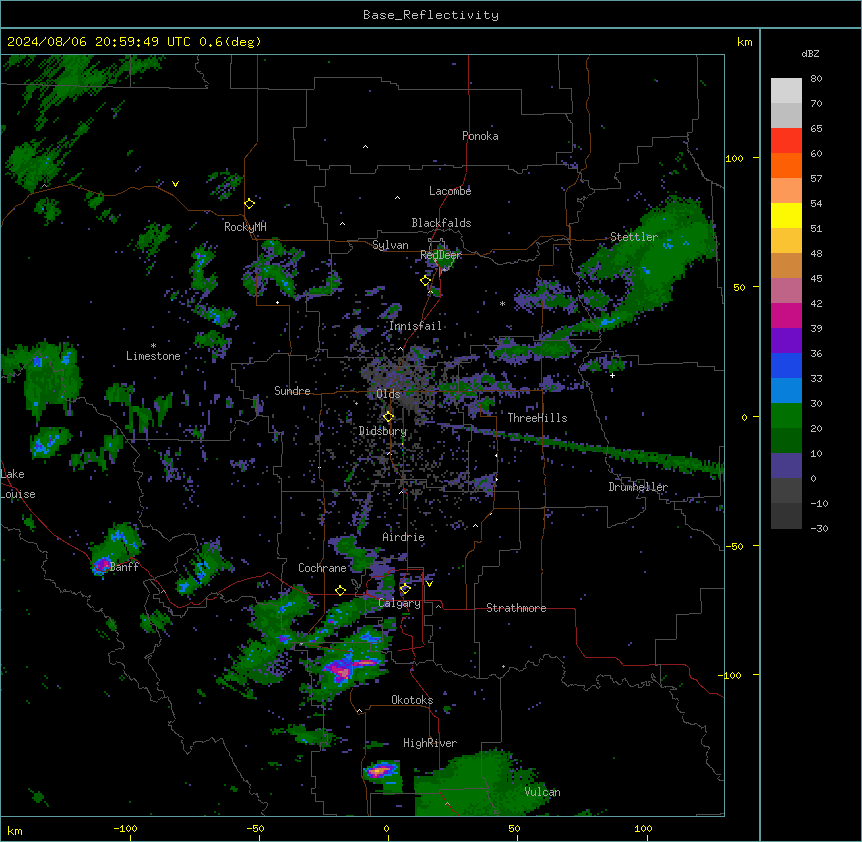Click the white caret marker south of Ponoka
Screen dimensions: 862x842
point(366,147)
